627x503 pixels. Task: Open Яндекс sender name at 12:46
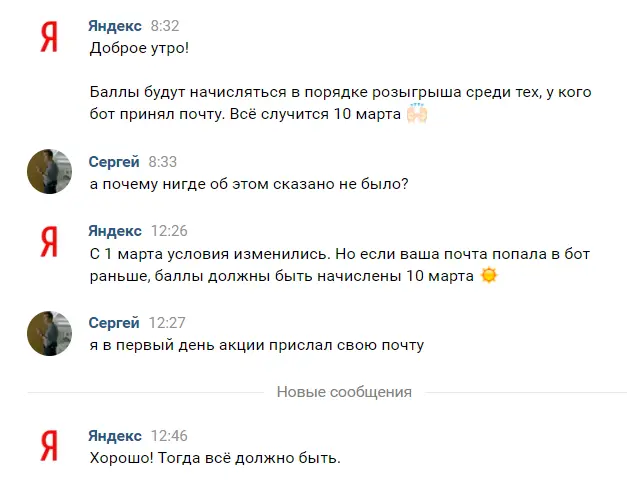(115, 436)
